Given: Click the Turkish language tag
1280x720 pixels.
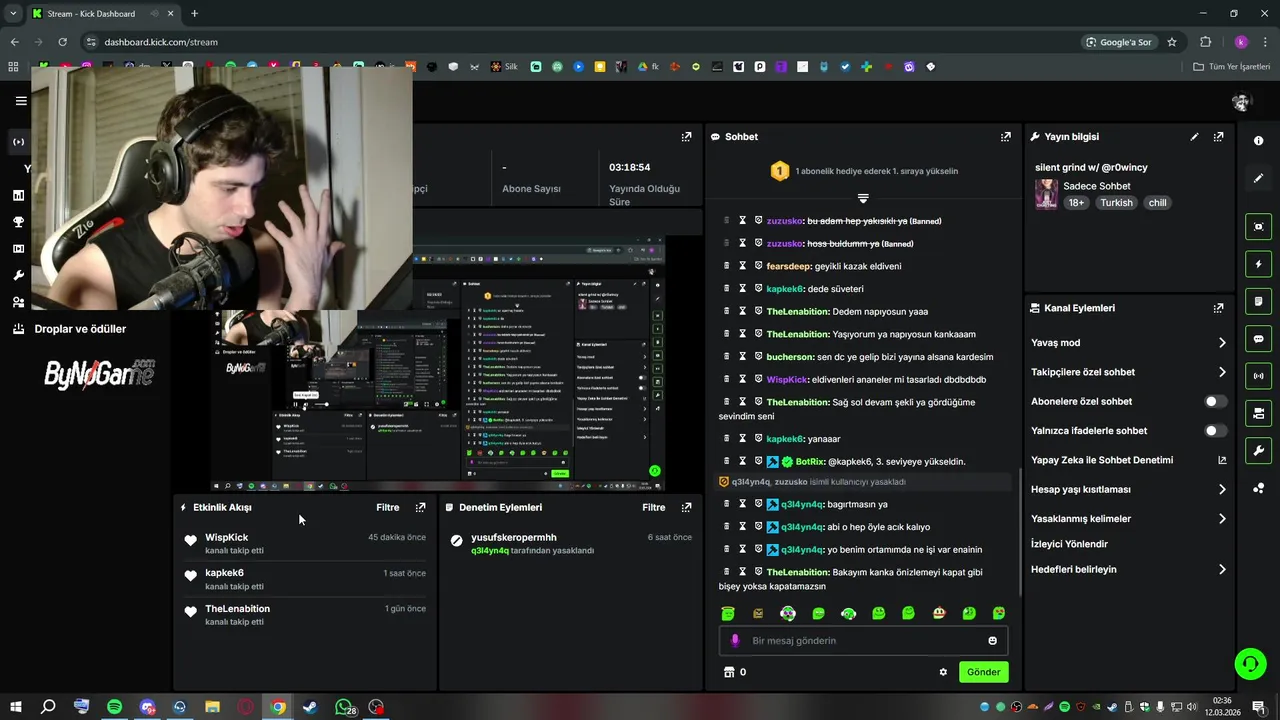Looking at the screenshot, I should 1116,203.
